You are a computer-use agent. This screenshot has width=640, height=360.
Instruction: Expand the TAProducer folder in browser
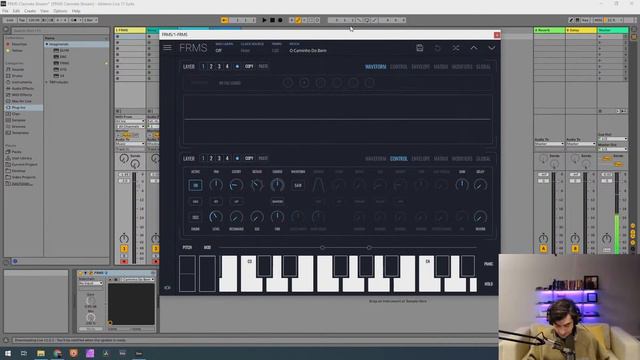[47, 82]
